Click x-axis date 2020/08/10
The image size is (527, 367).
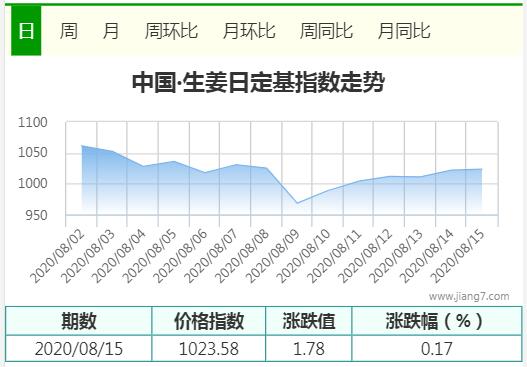click(x=305, y=257)
